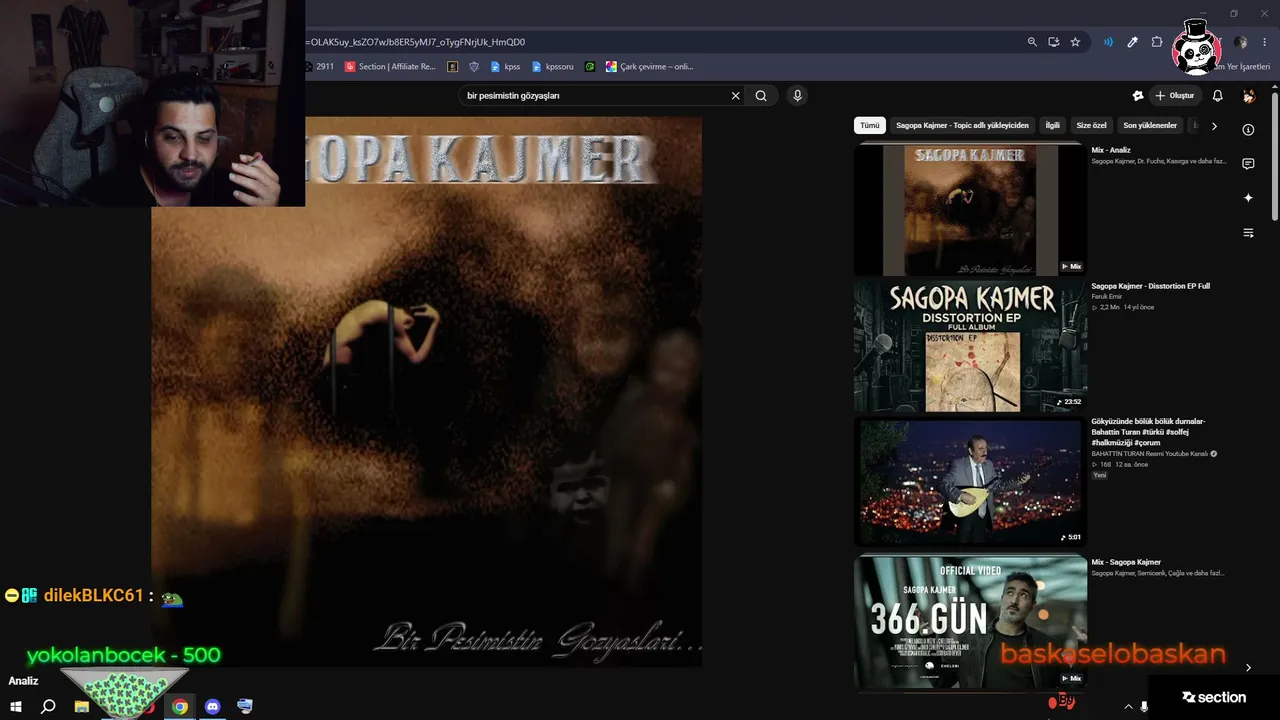Open the Chrome three-dot menu
The height and width of the screenshot is (720, 1280).
(1263, 42)
